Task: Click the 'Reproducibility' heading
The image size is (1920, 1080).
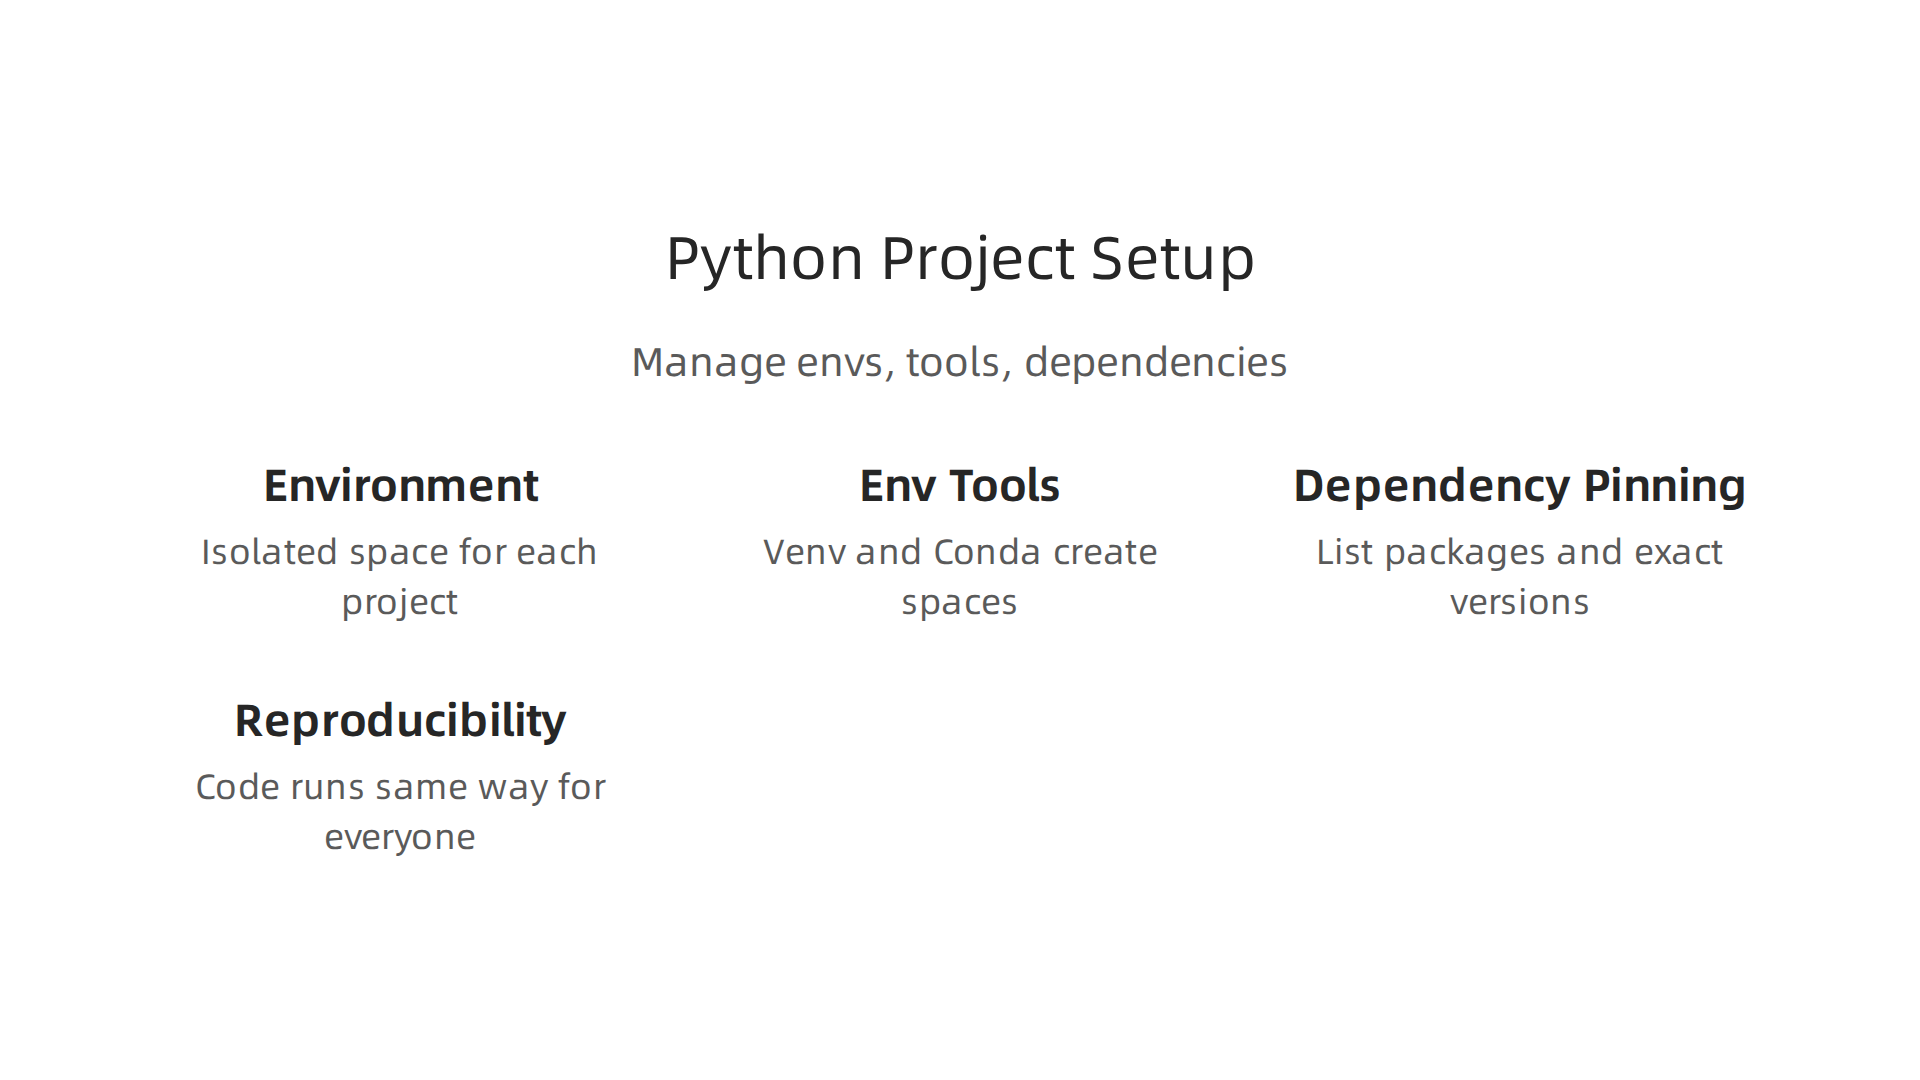Action: (x=400, y=722)
